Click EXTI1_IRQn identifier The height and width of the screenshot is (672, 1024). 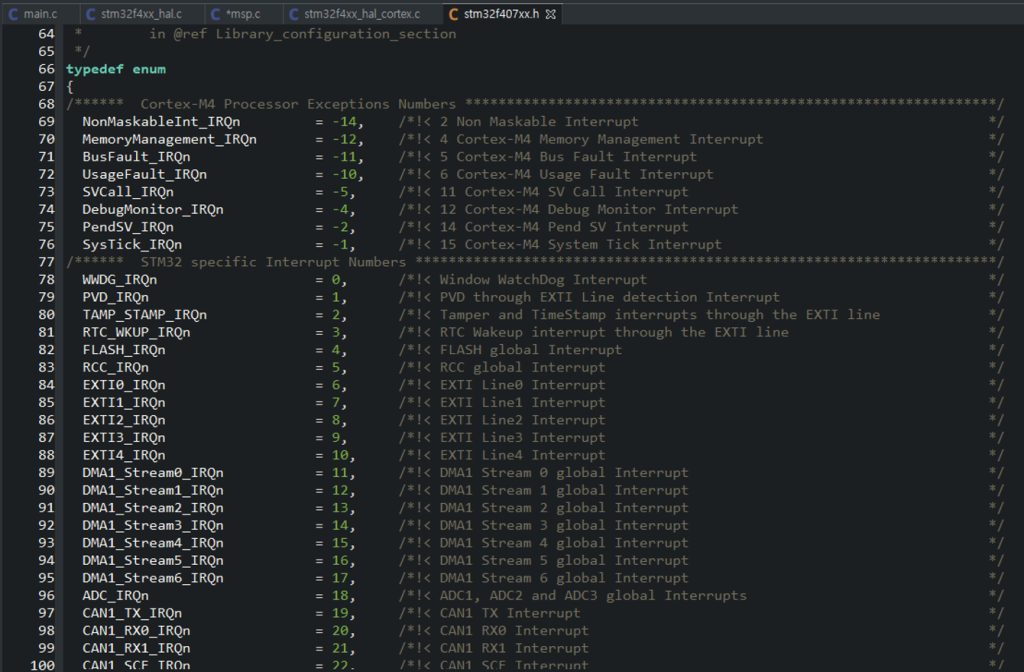click(124, 402)
